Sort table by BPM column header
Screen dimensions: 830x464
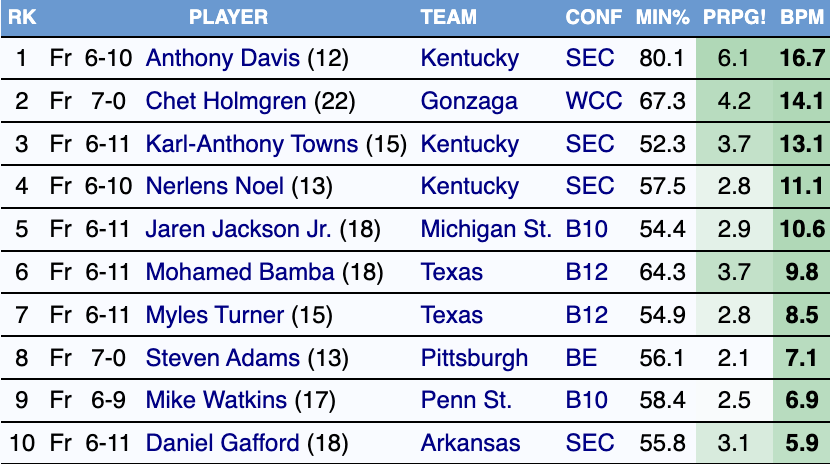click(801, 17)
